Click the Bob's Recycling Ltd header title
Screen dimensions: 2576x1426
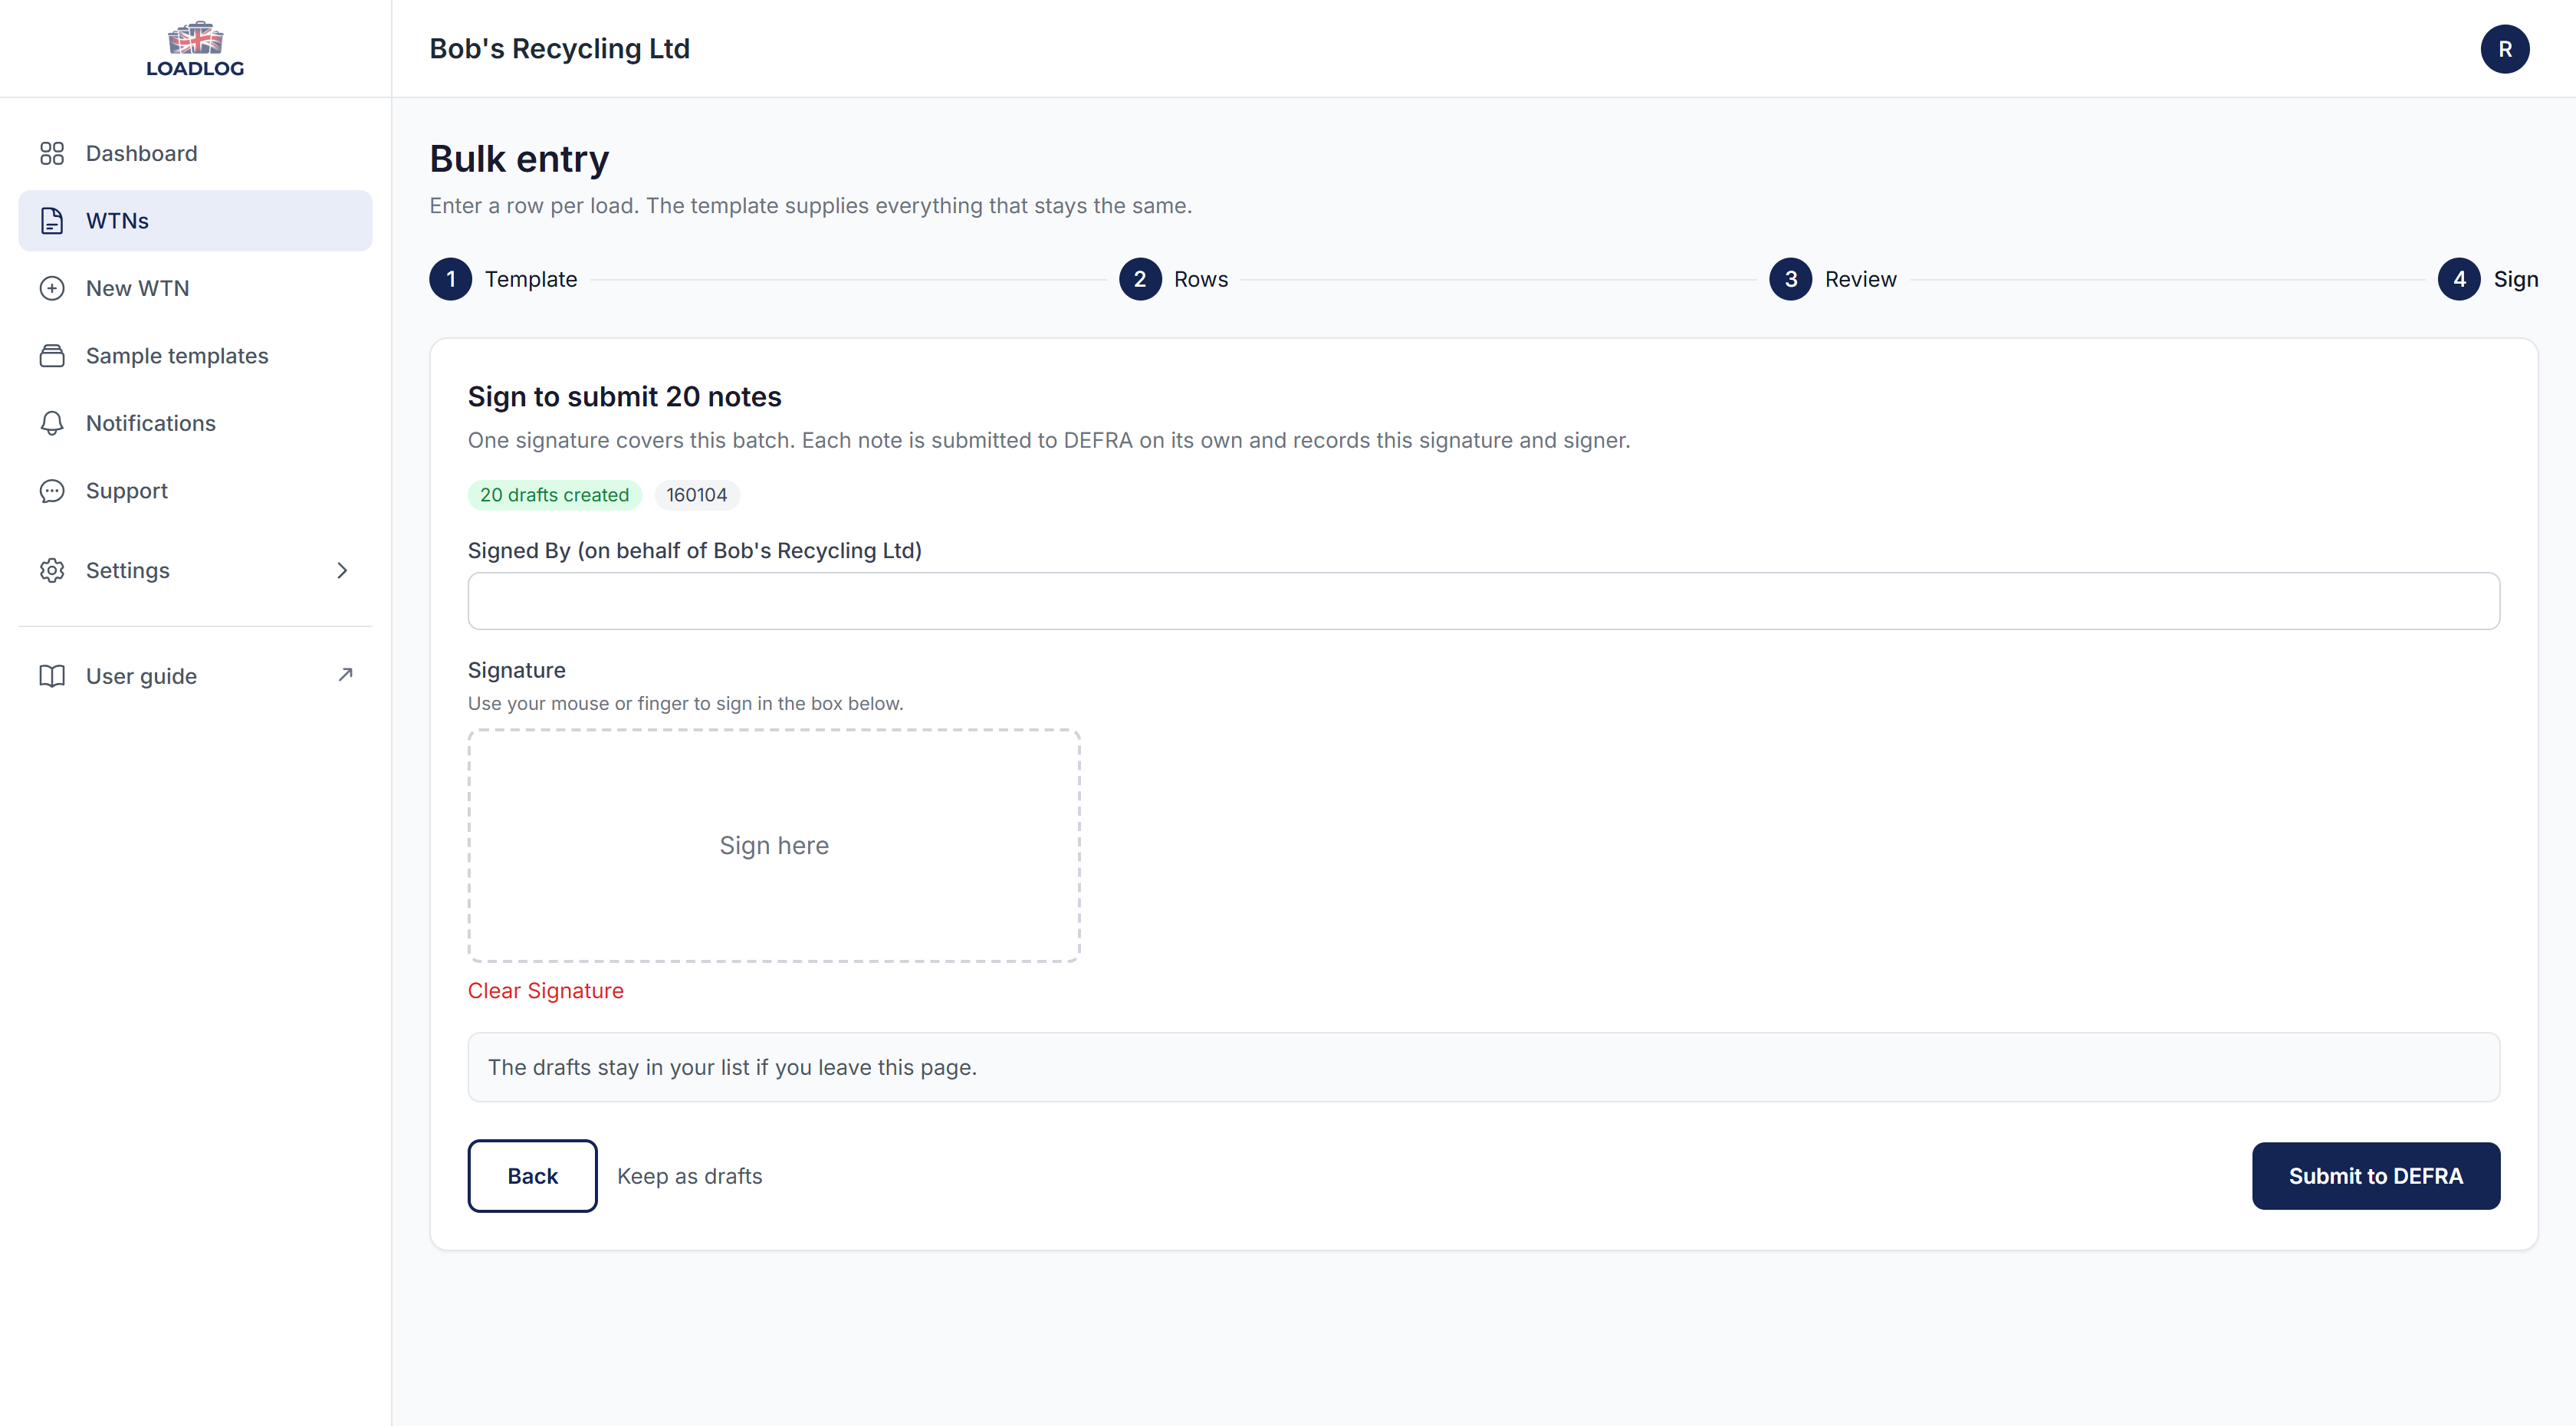tap(559, 49)
